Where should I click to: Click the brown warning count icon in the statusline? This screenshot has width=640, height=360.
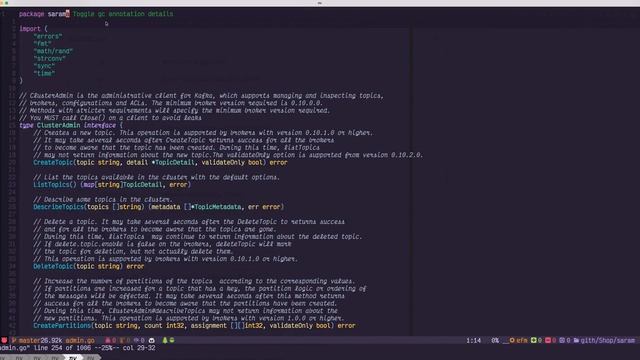tap(122, 340)
